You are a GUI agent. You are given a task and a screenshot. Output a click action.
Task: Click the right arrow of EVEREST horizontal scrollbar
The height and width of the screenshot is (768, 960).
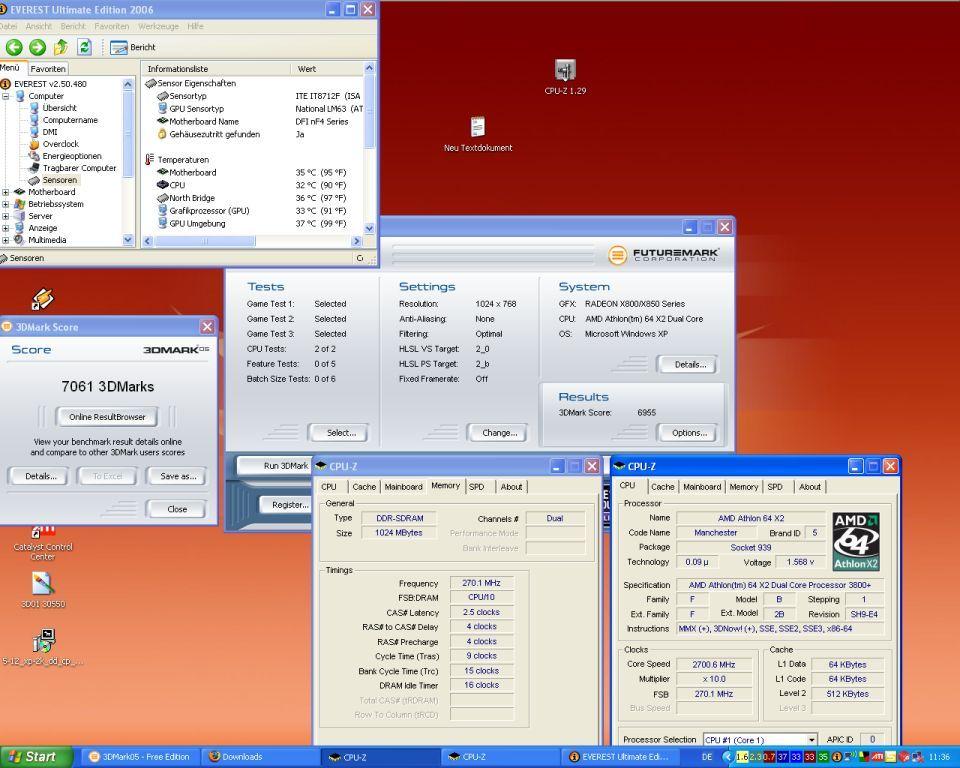tap(357, 241)
